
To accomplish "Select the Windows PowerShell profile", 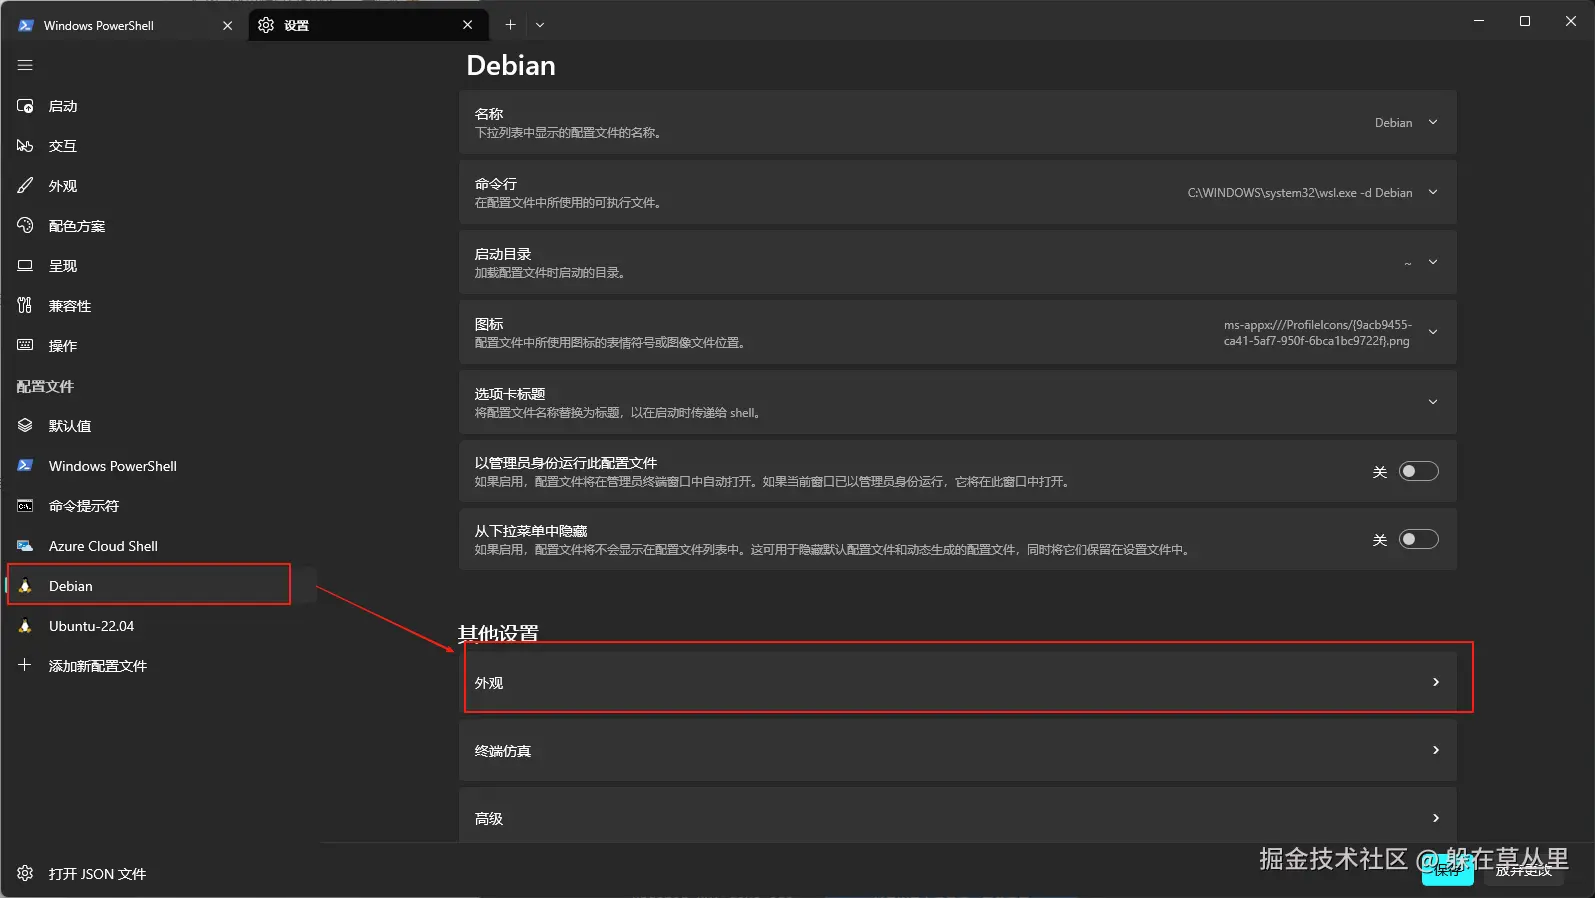I will tap(160, 466).
